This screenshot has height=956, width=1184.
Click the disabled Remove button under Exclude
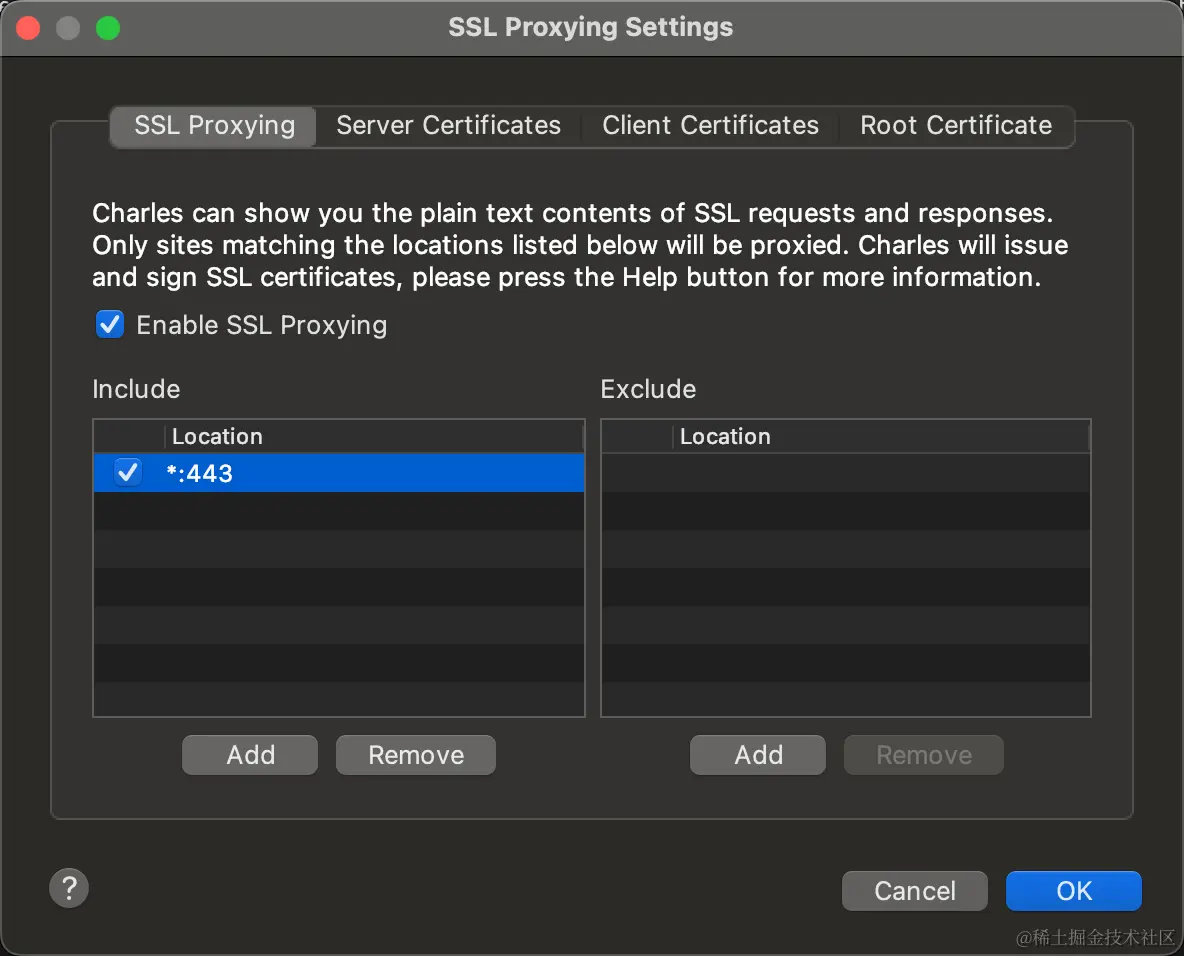coord(923,755)
